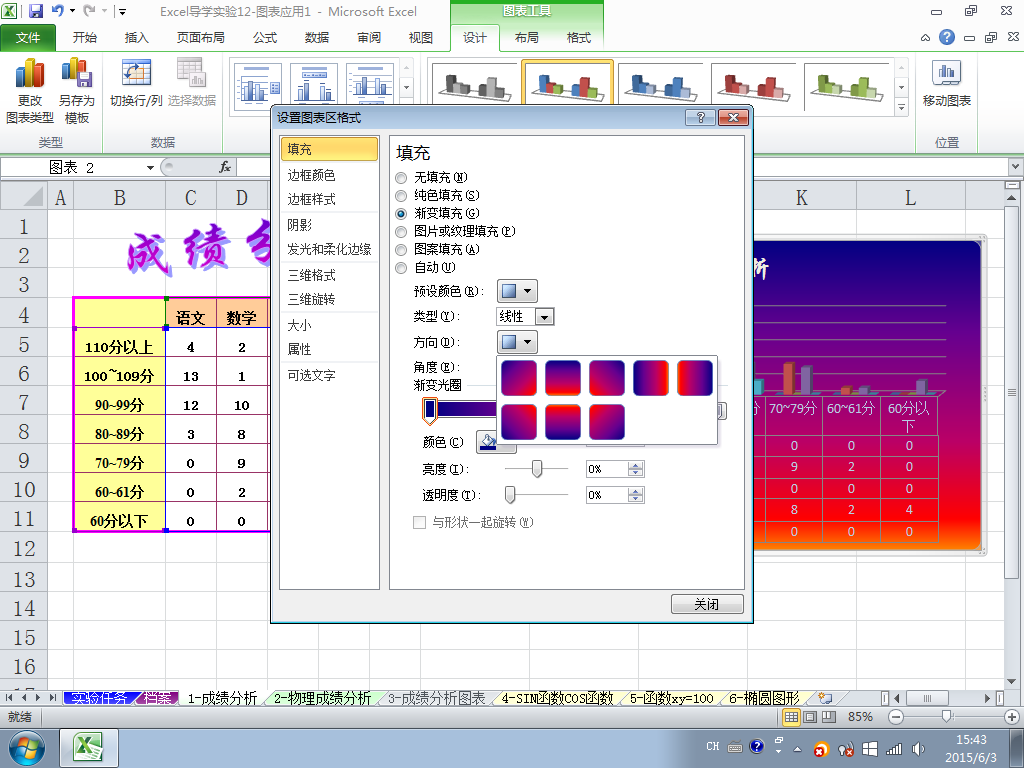Select 无填充 radio button
This screenshot has height=768, width=1024.
[401, 178]
